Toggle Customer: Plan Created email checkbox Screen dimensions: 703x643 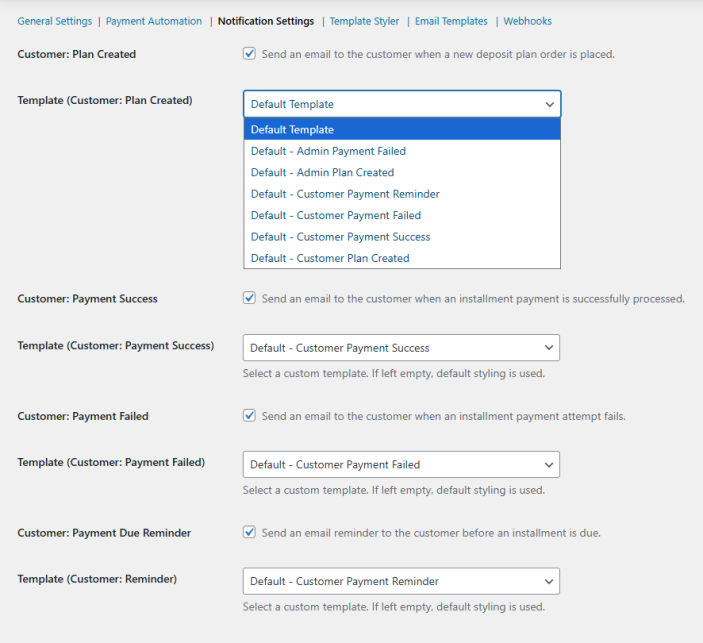click(249, 54)
